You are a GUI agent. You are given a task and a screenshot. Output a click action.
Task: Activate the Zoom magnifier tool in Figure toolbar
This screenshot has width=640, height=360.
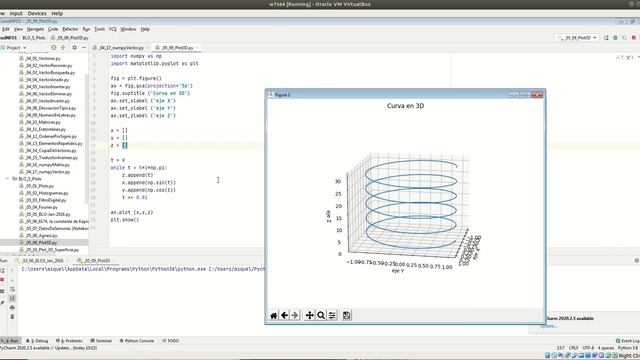pos(321,315)
